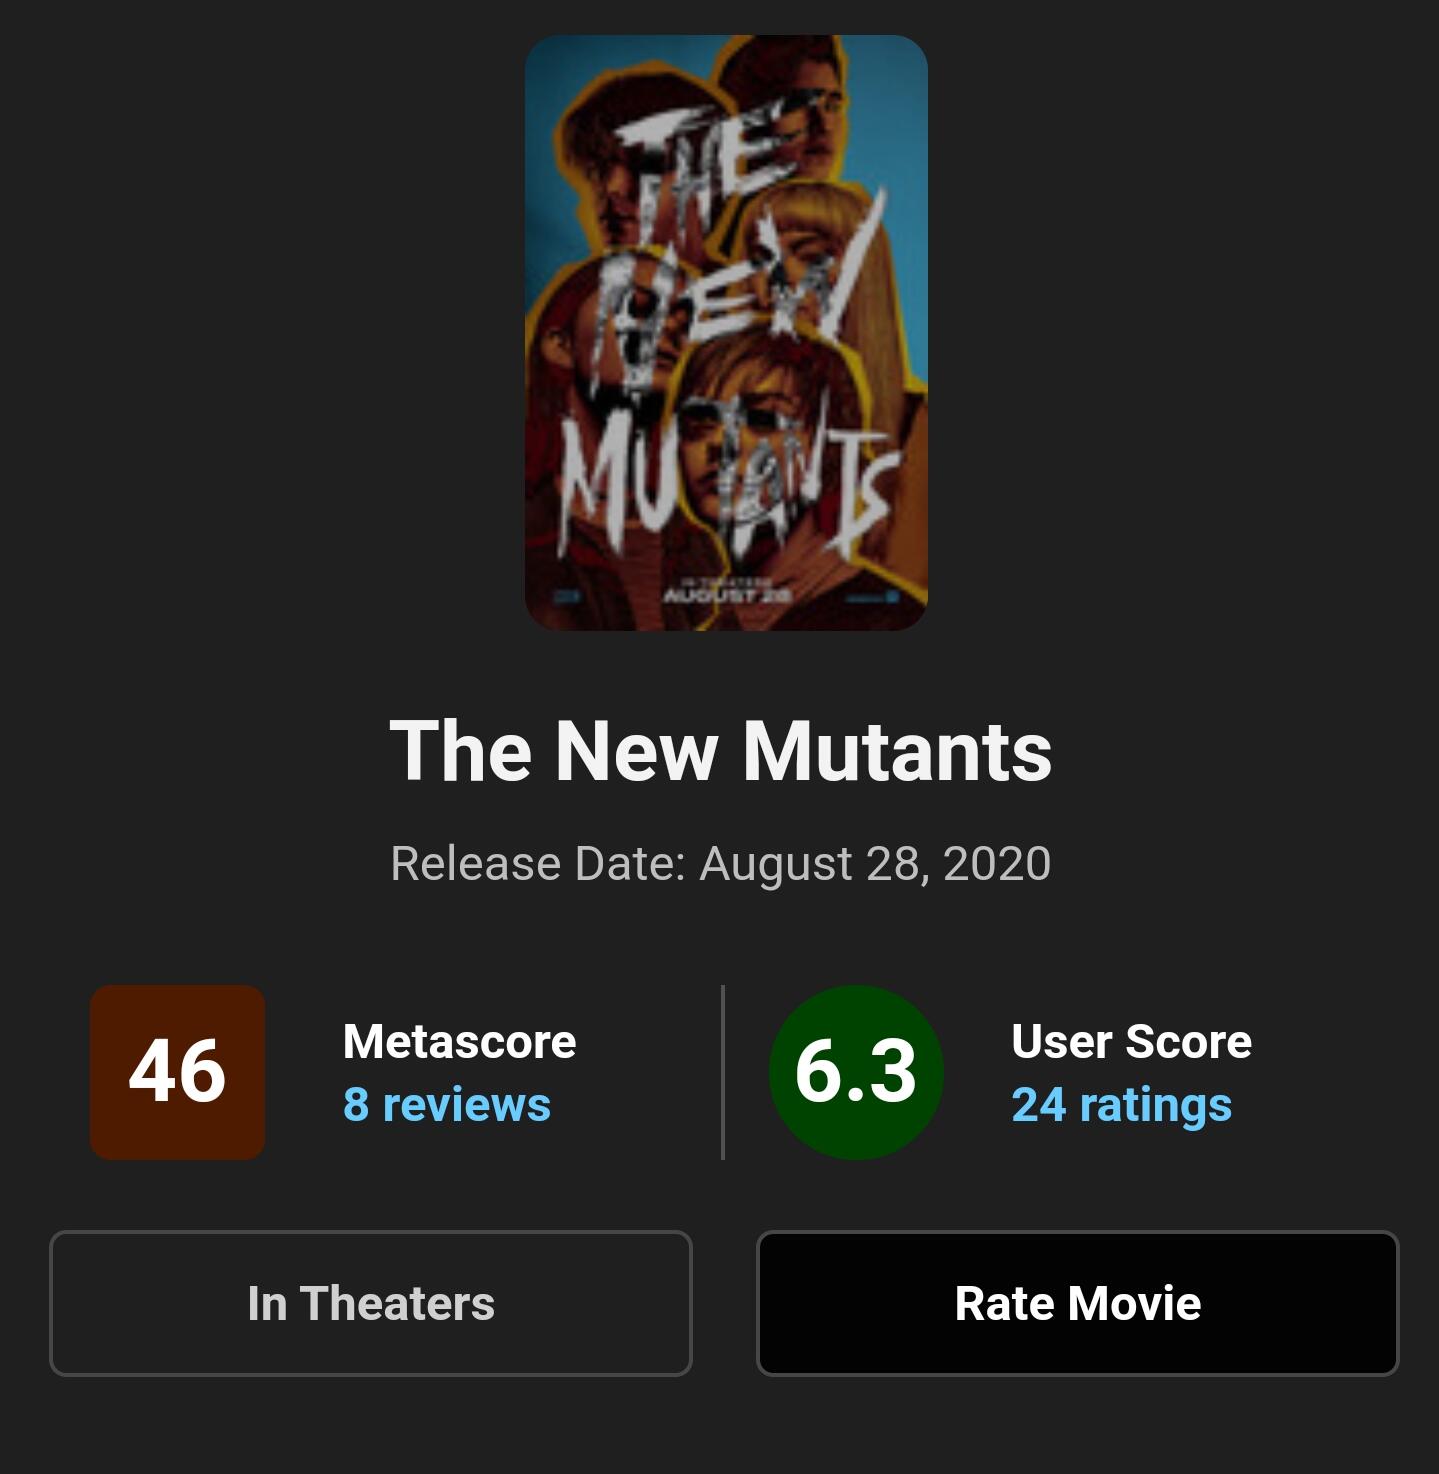
Task: Open the 8 reviews link
Action: (x=447, y=1105)
